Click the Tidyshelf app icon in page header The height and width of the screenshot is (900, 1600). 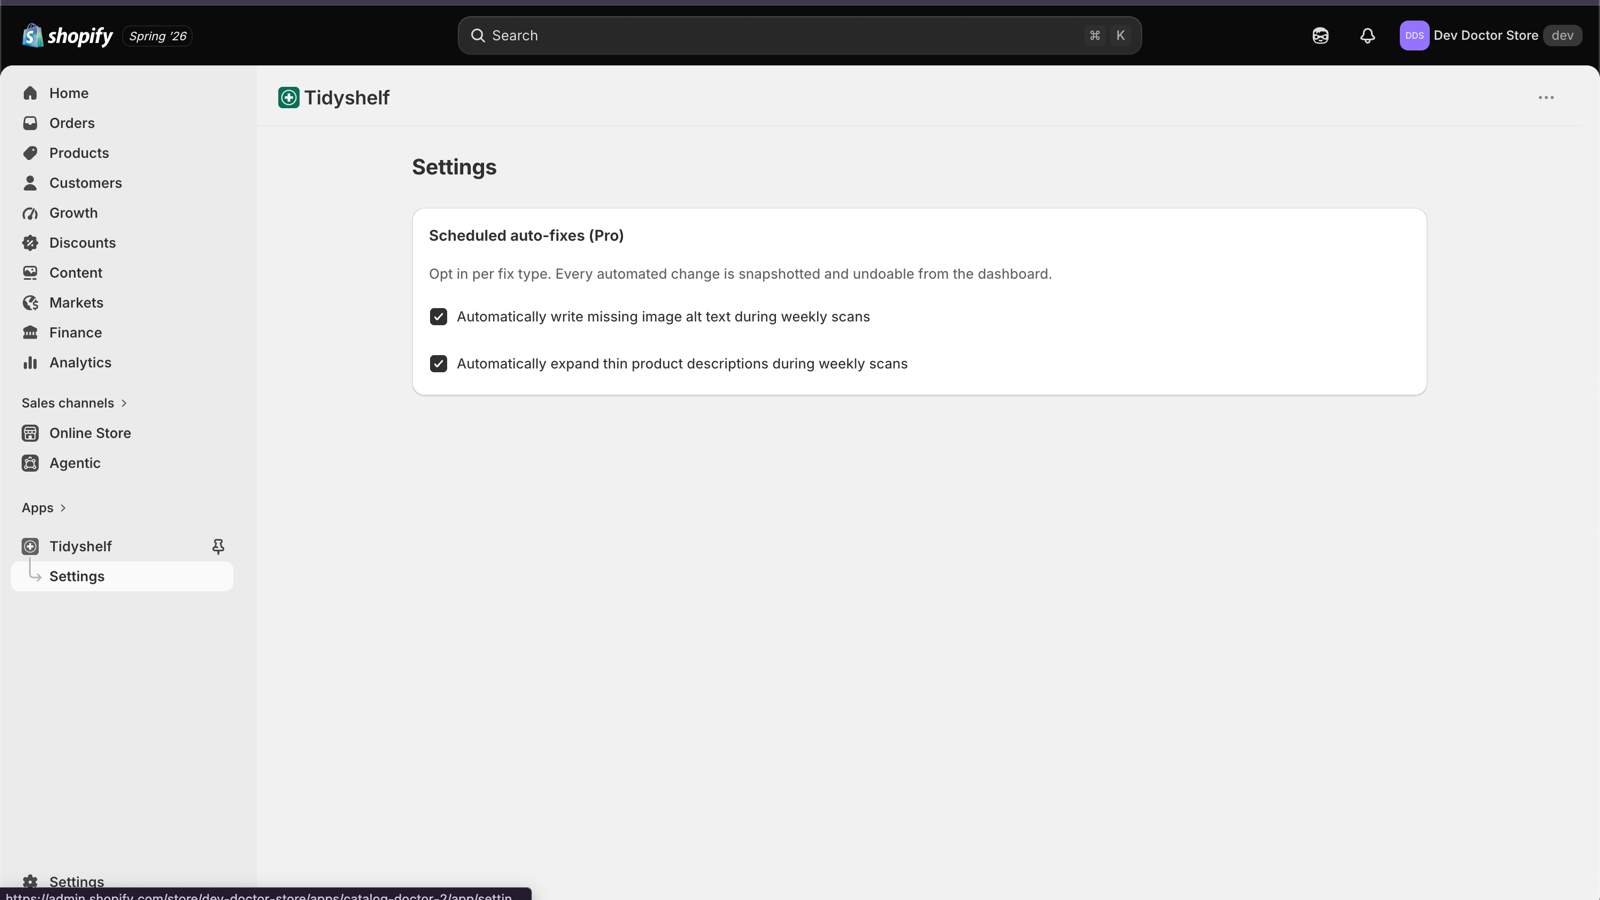click(289, 97)
